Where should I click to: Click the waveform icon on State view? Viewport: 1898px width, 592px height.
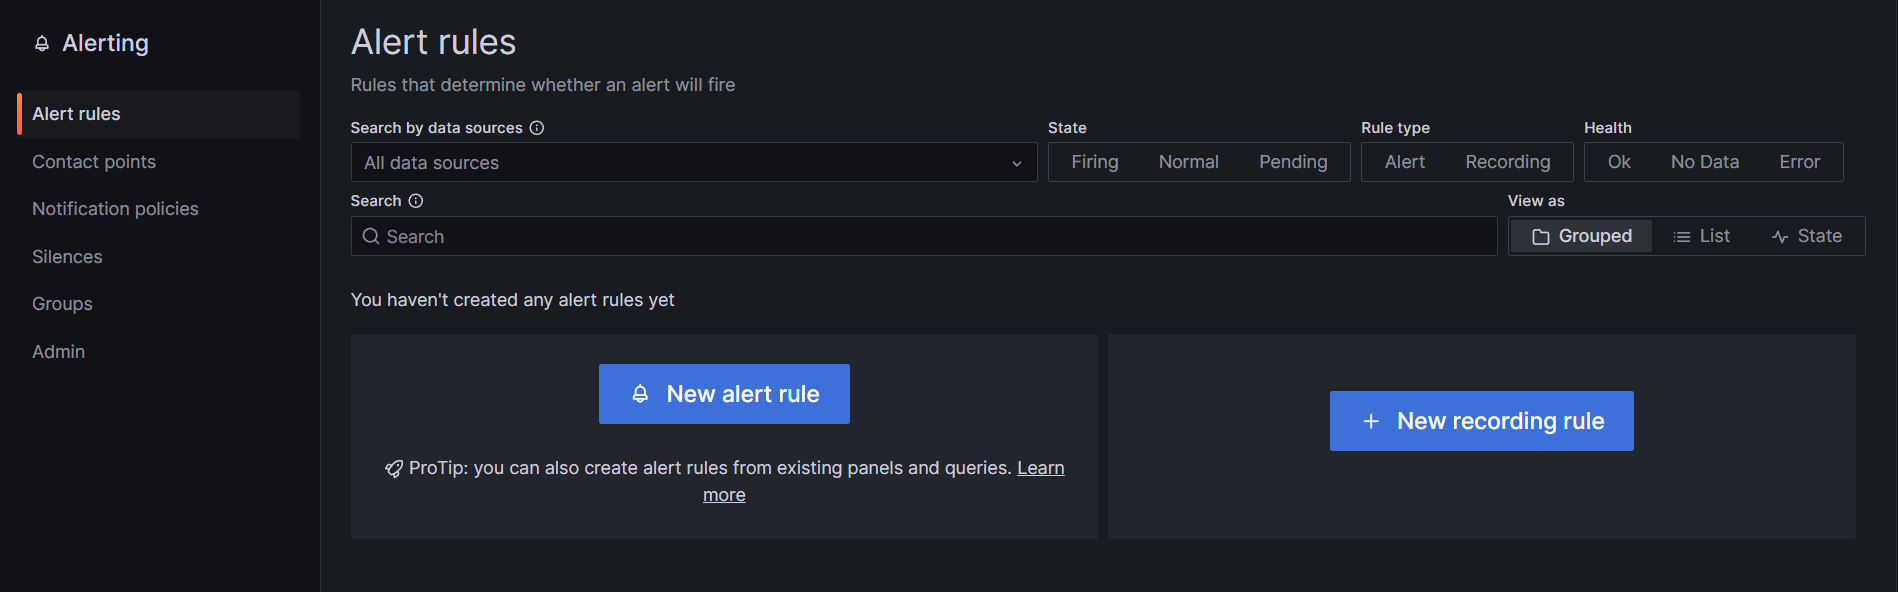click(x=1779, y=236)
